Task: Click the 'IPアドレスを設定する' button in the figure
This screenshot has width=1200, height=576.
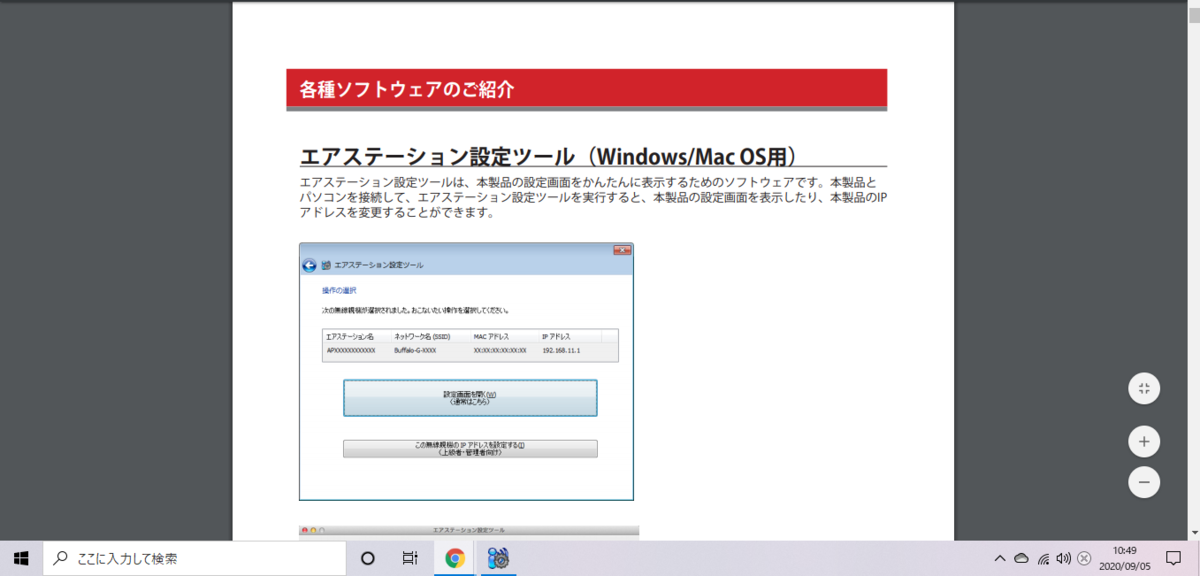Action: point(470,449)
